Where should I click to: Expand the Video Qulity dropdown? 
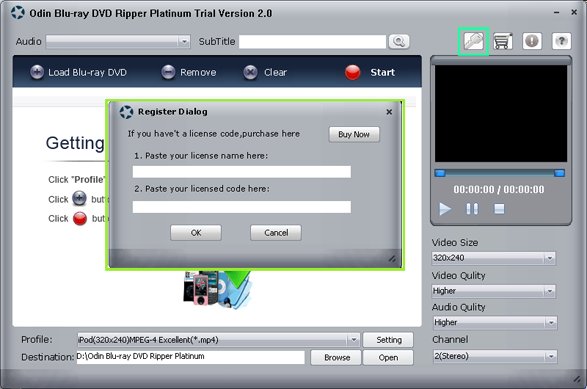(x=493, y=291)
